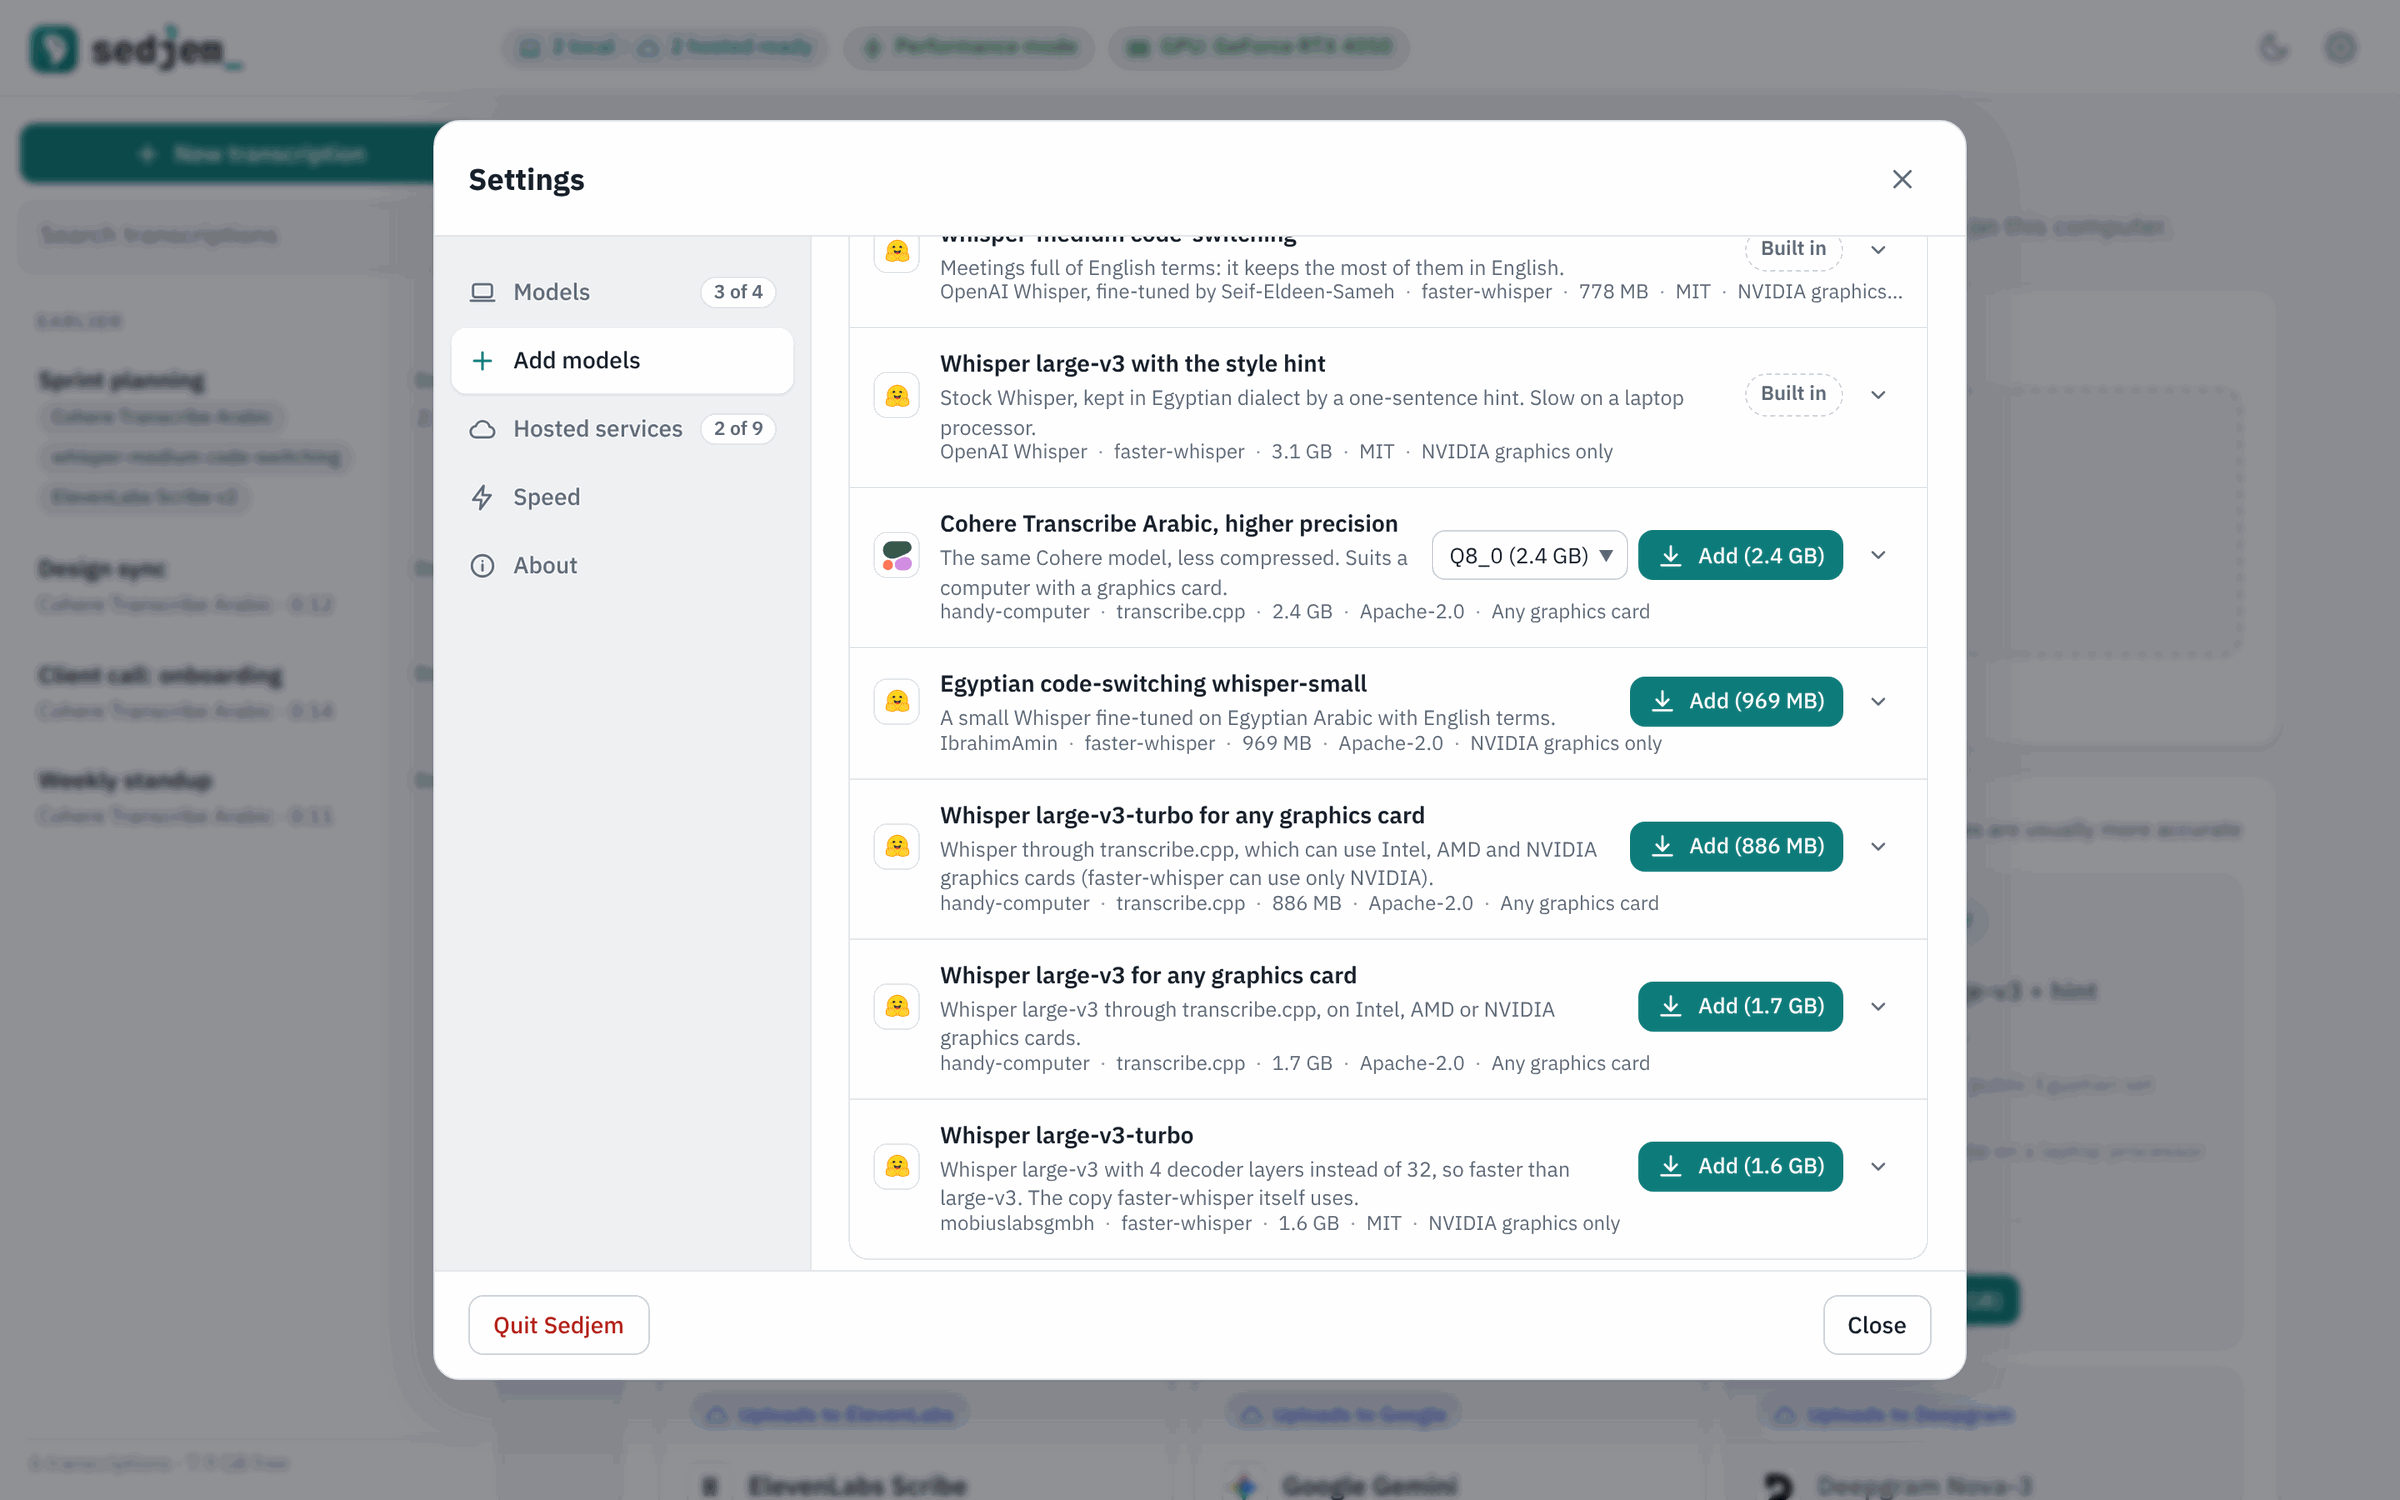Viewport: 2400px width, 1500px height.
Task: Open the Models section in Settings
Action: pyautogui.click(x=622, y=292)
